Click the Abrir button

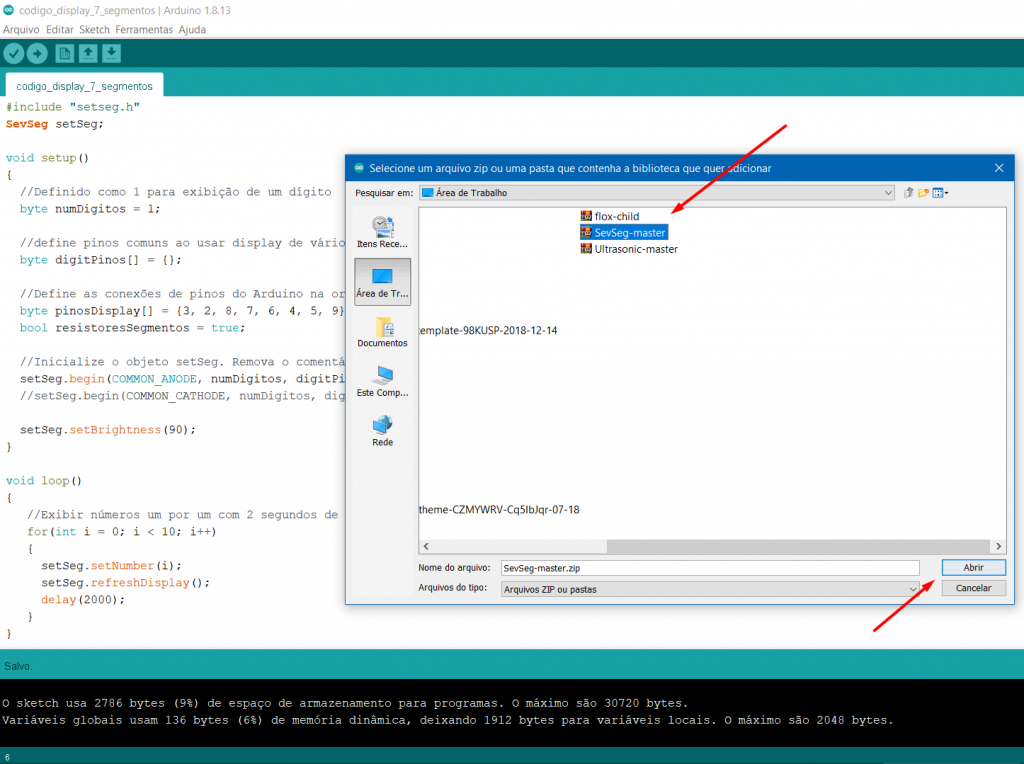[x=972, y=567]
